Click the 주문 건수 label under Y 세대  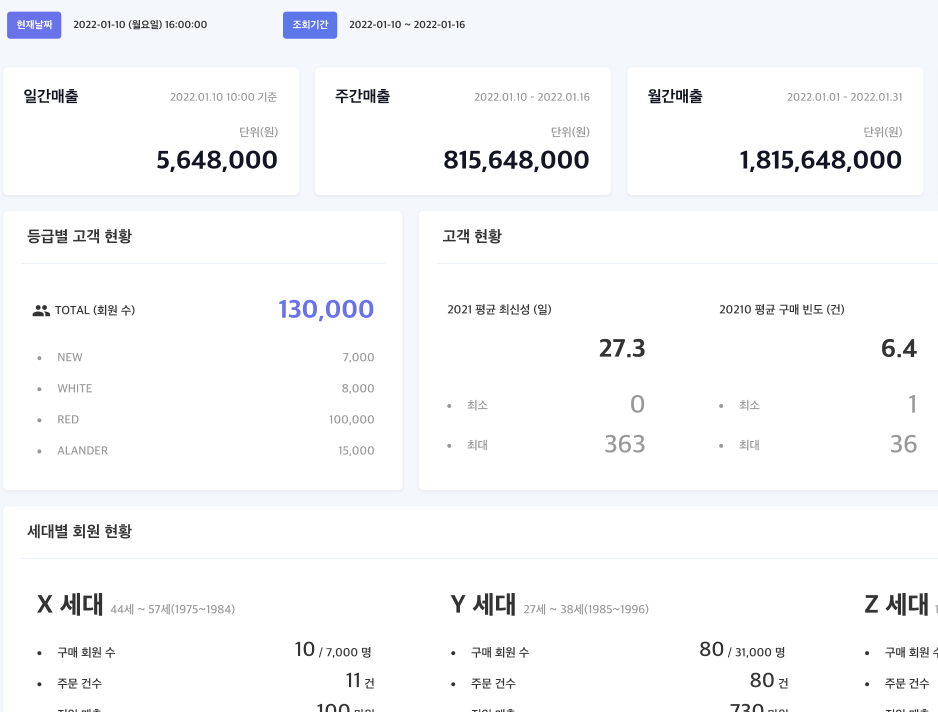(493, 683)
